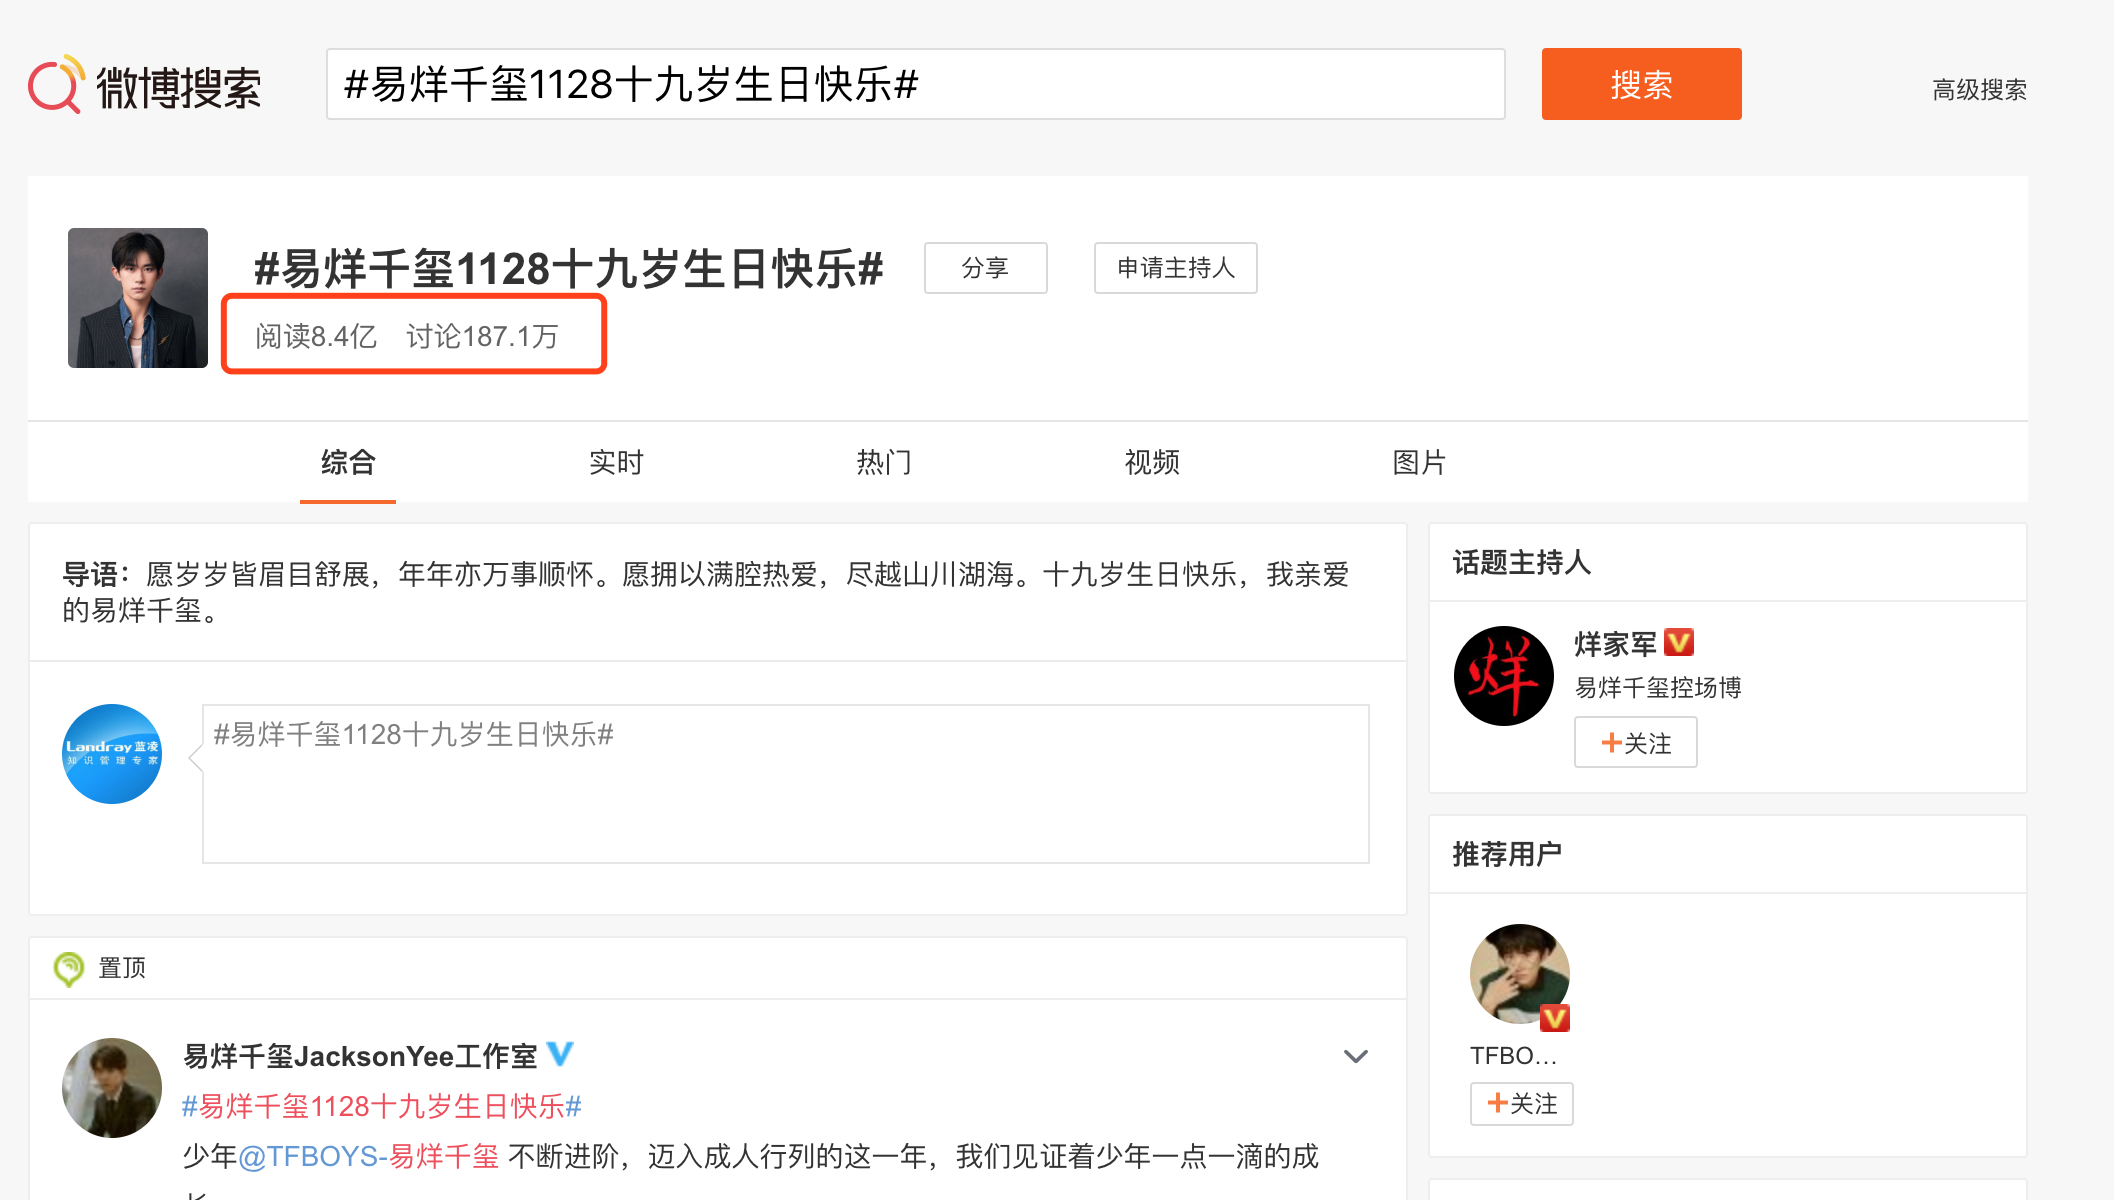
Task: Select the 视频 tab
Action: coord(1152,462)
